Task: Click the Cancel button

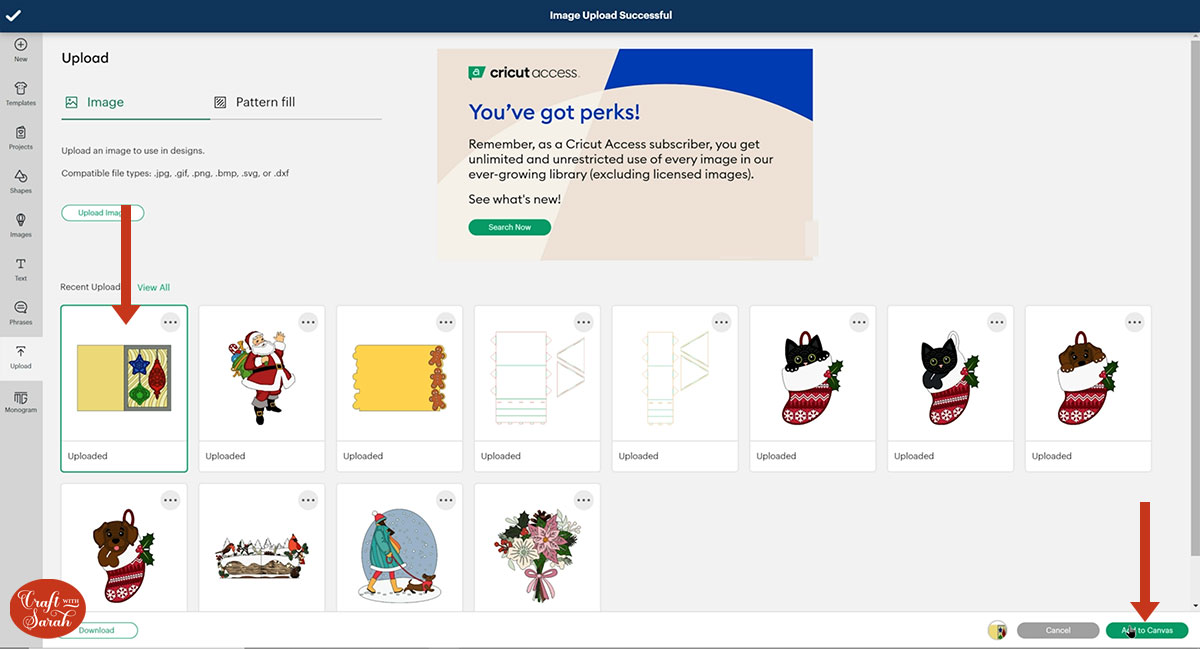Action: point(1058,630)
